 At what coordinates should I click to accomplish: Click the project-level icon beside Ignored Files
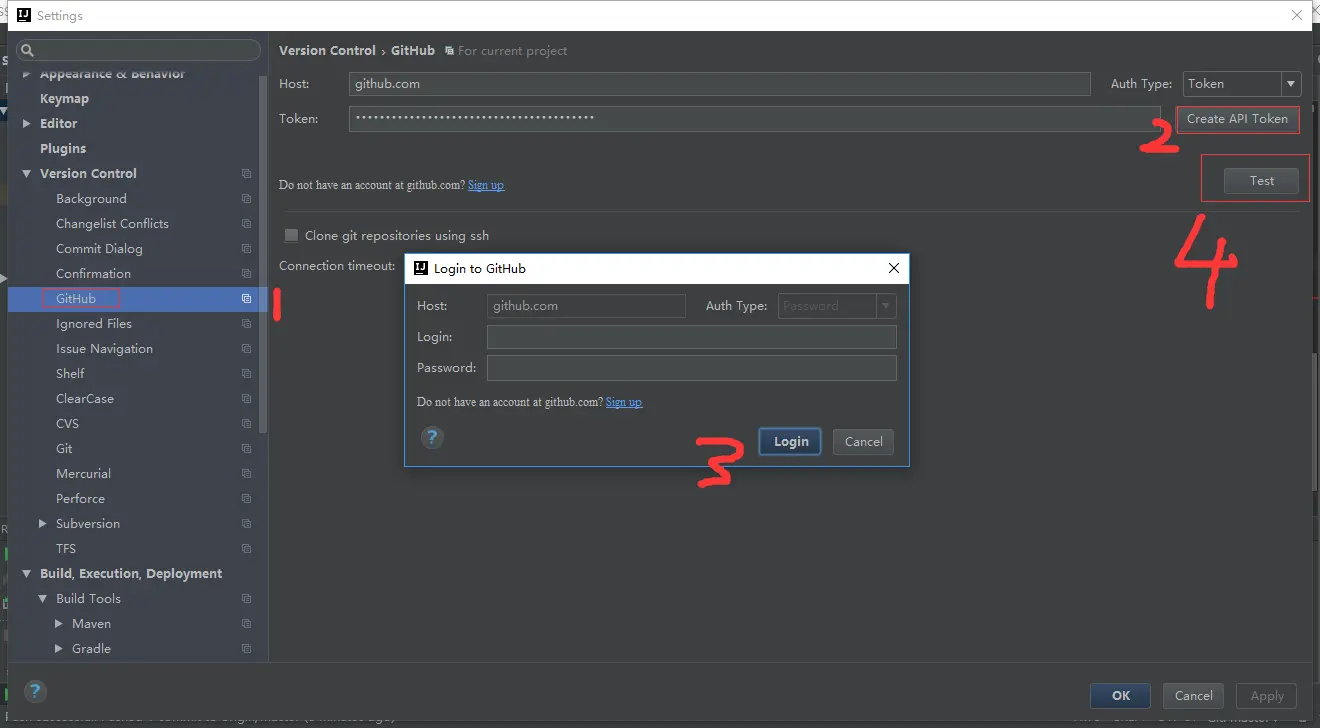(246, 324)
